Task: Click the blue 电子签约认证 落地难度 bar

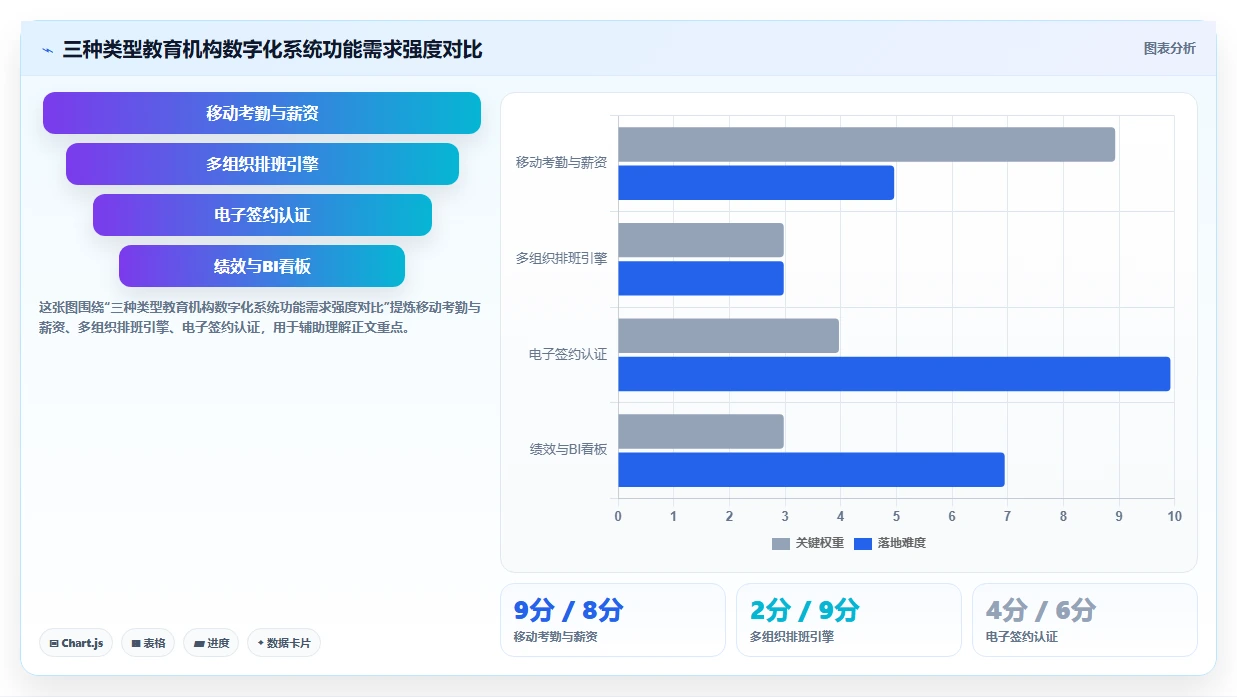Action: click(x=894, y=374)
